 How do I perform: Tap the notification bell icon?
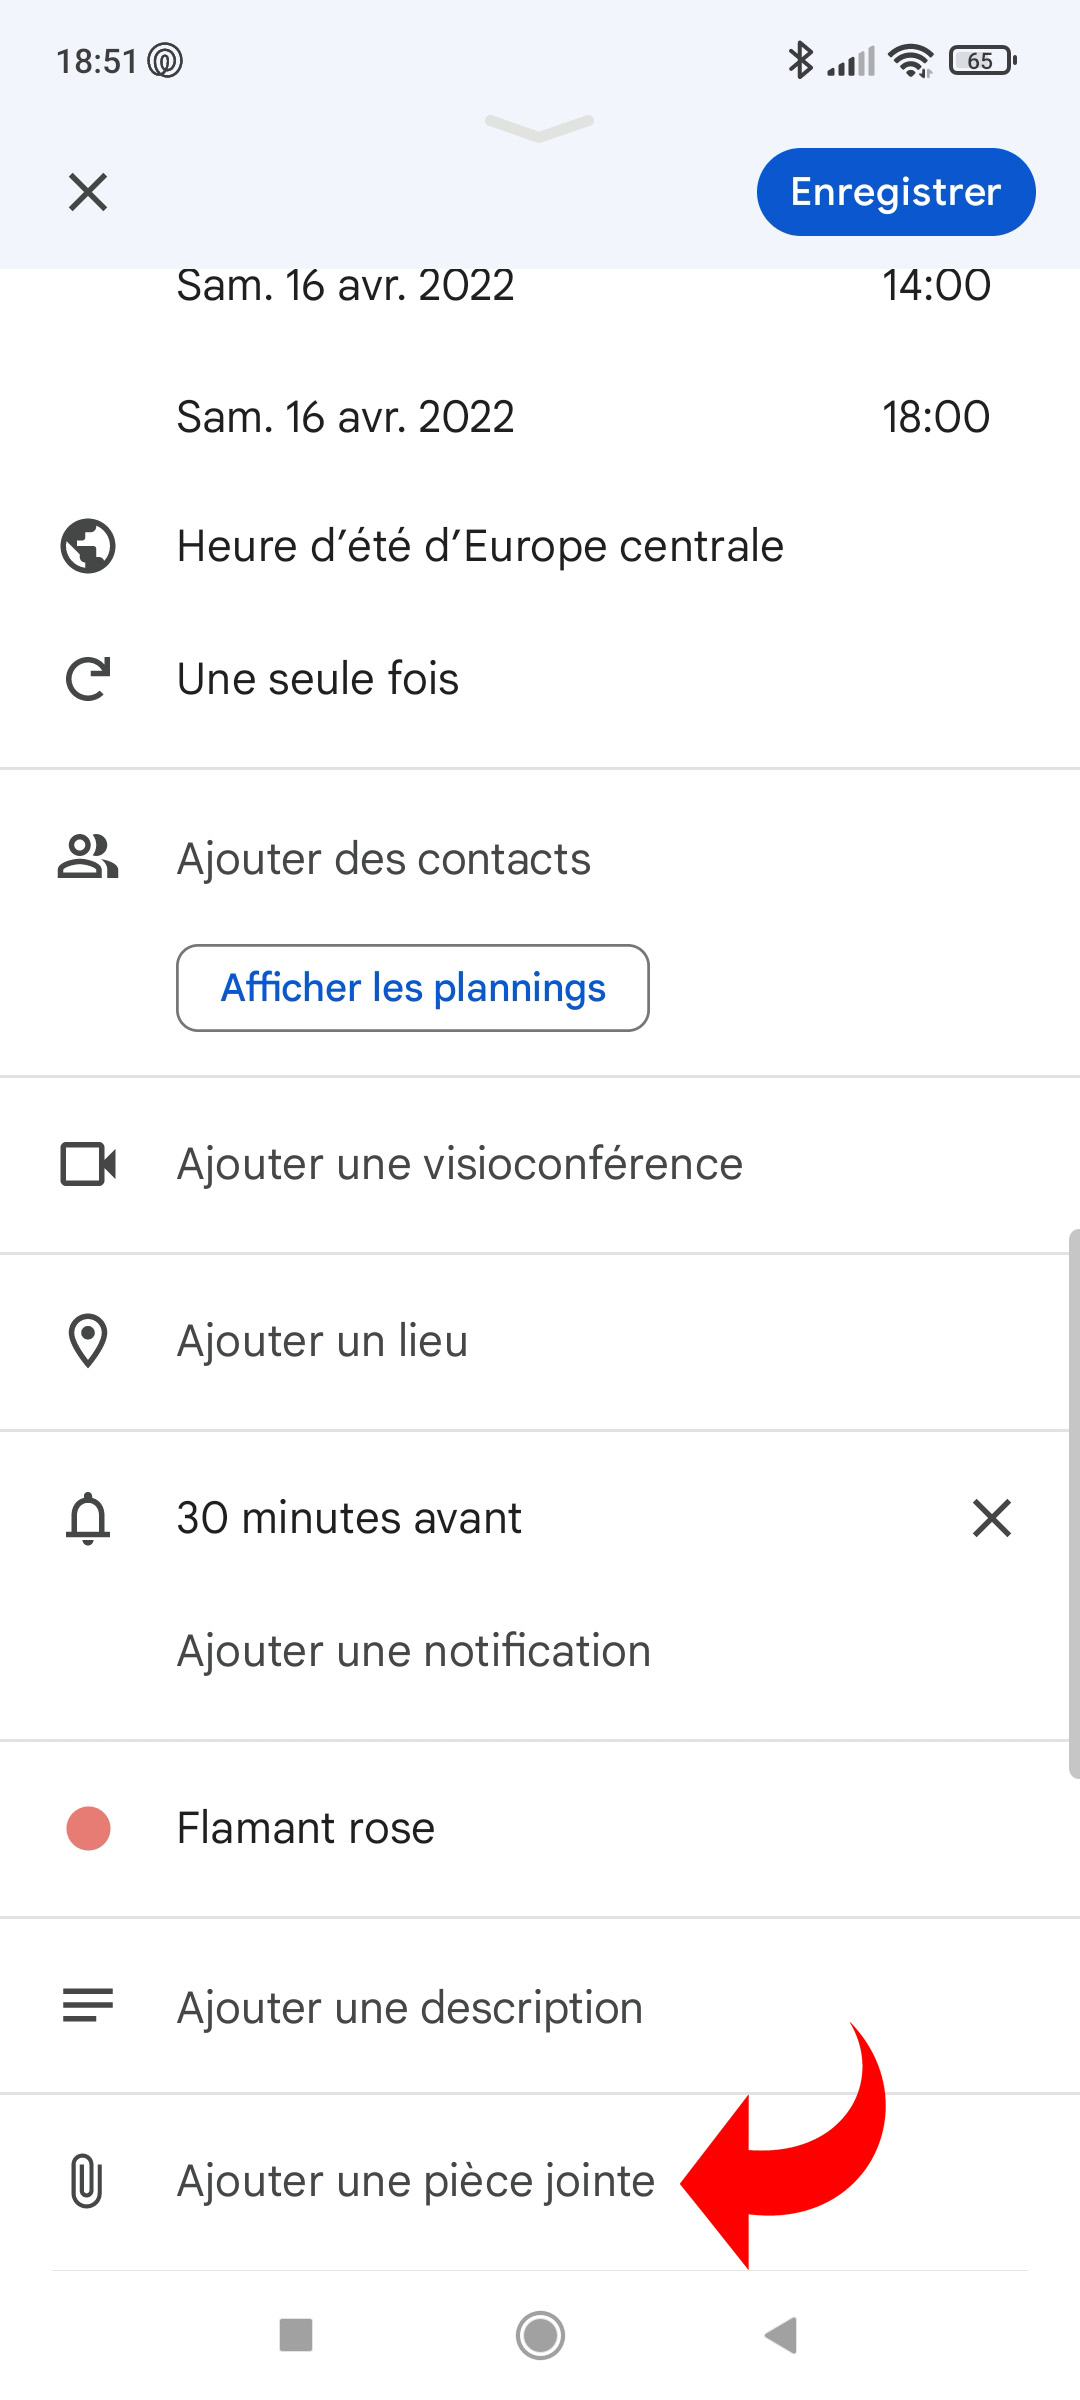tap(88, 1518)
